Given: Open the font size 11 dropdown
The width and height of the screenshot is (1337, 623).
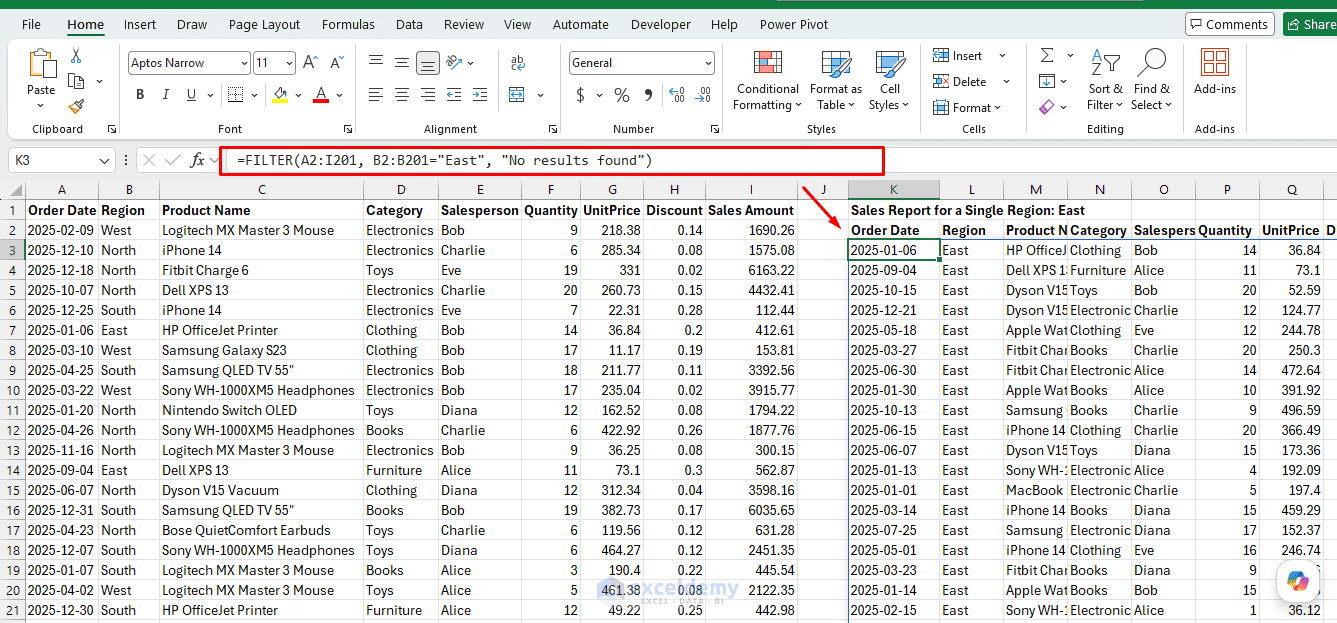Looking at the screenshot, I should [289, 63].
